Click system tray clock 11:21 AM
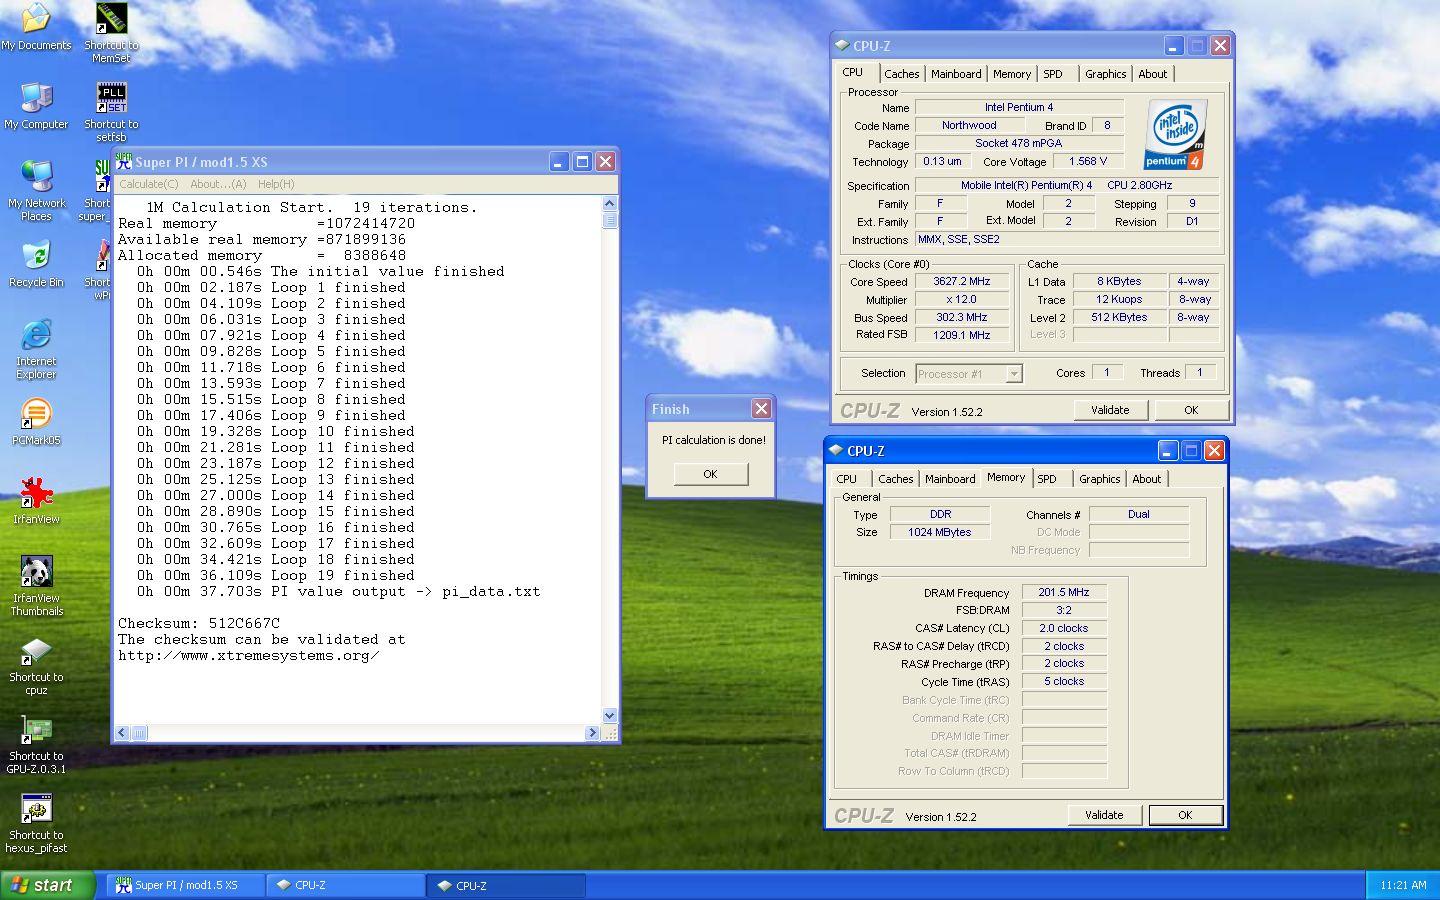This screenshot has height=900, width=1440. 1403,885
